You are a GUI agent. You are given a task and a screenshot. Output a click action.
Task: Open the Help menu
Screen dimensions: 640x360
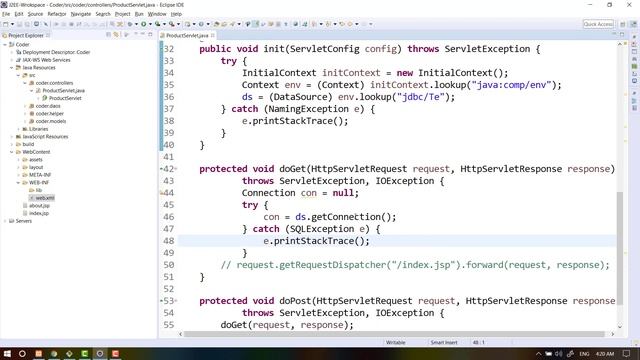point(176,14)
